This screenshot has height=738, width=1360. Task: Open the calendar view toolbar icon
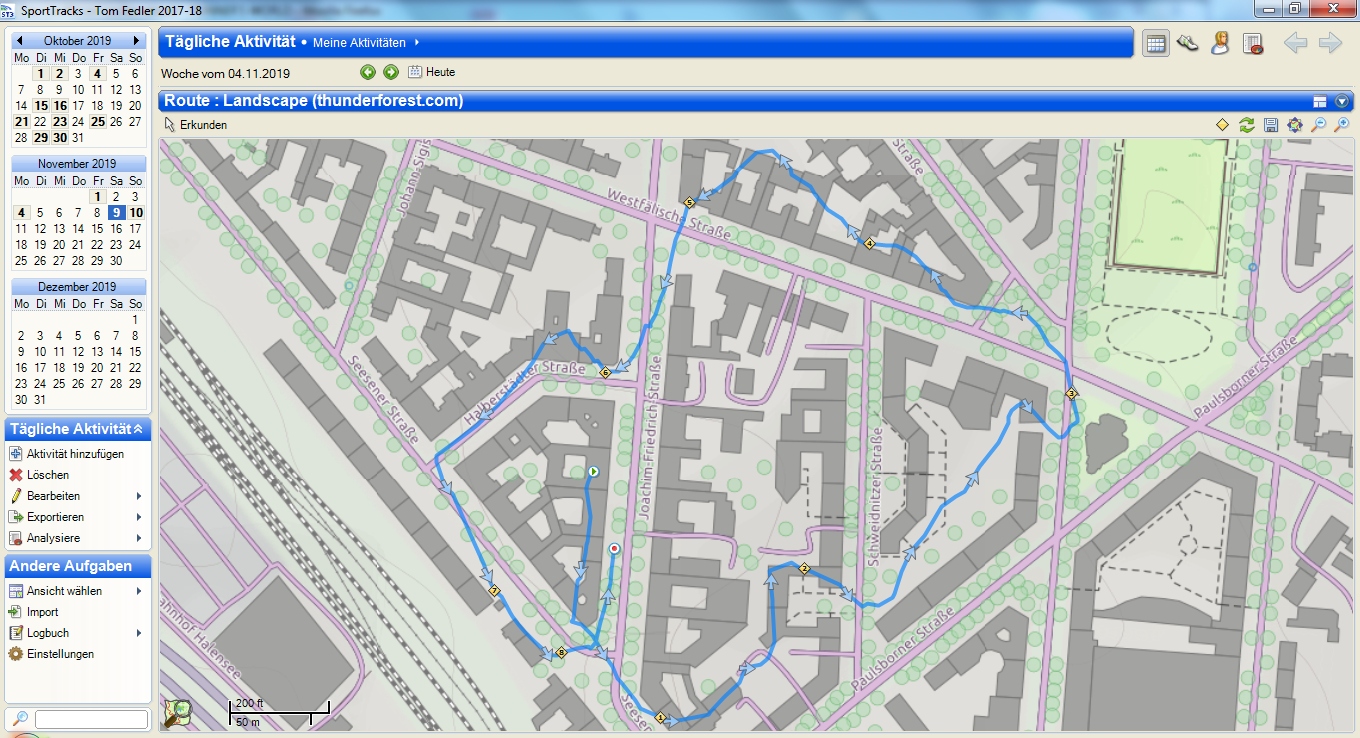click(1156, 43)
